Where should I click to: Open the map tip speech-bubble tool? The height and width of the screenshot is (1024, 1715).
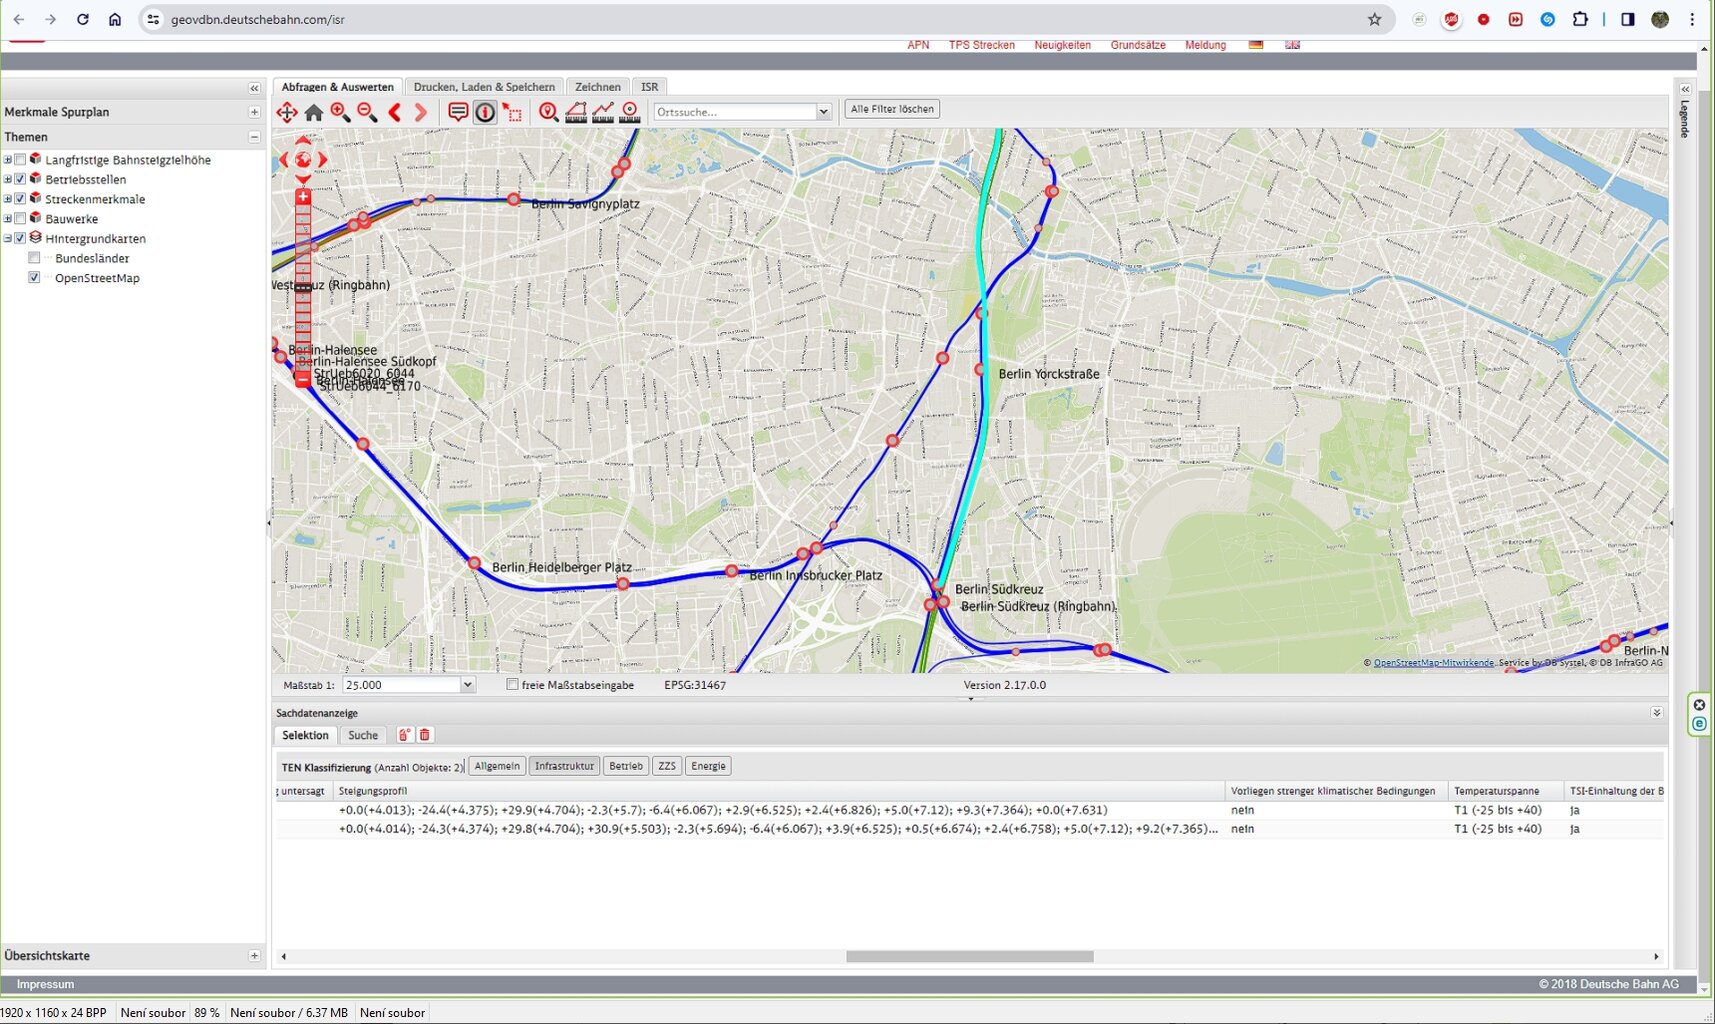tap(458, 112)
